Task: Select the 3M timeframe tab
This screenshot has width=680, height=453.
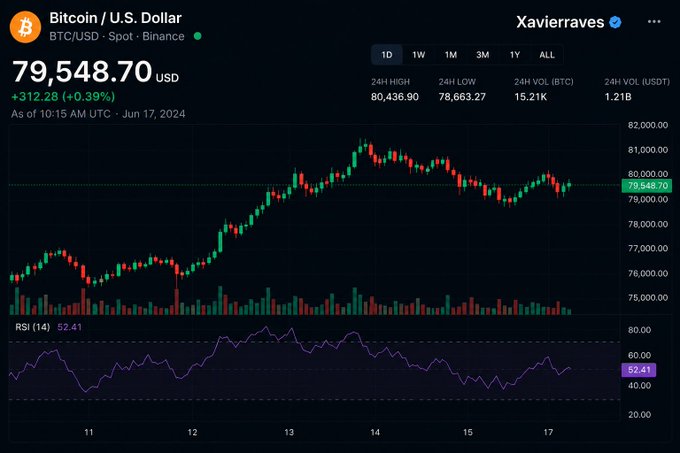Action: [x=483, y=55]
